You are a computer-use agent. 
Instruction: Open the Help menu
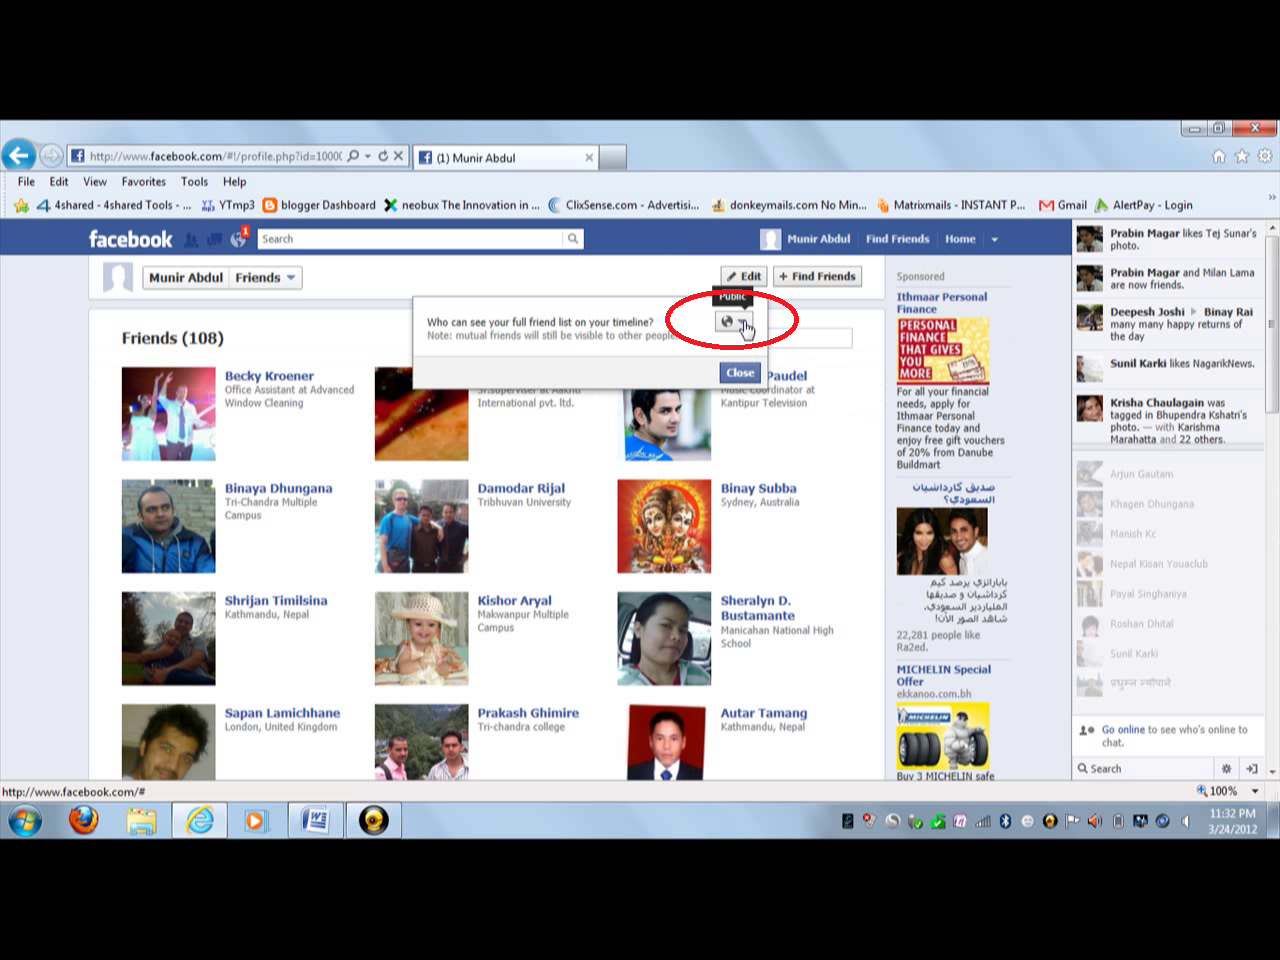point(234,182)
